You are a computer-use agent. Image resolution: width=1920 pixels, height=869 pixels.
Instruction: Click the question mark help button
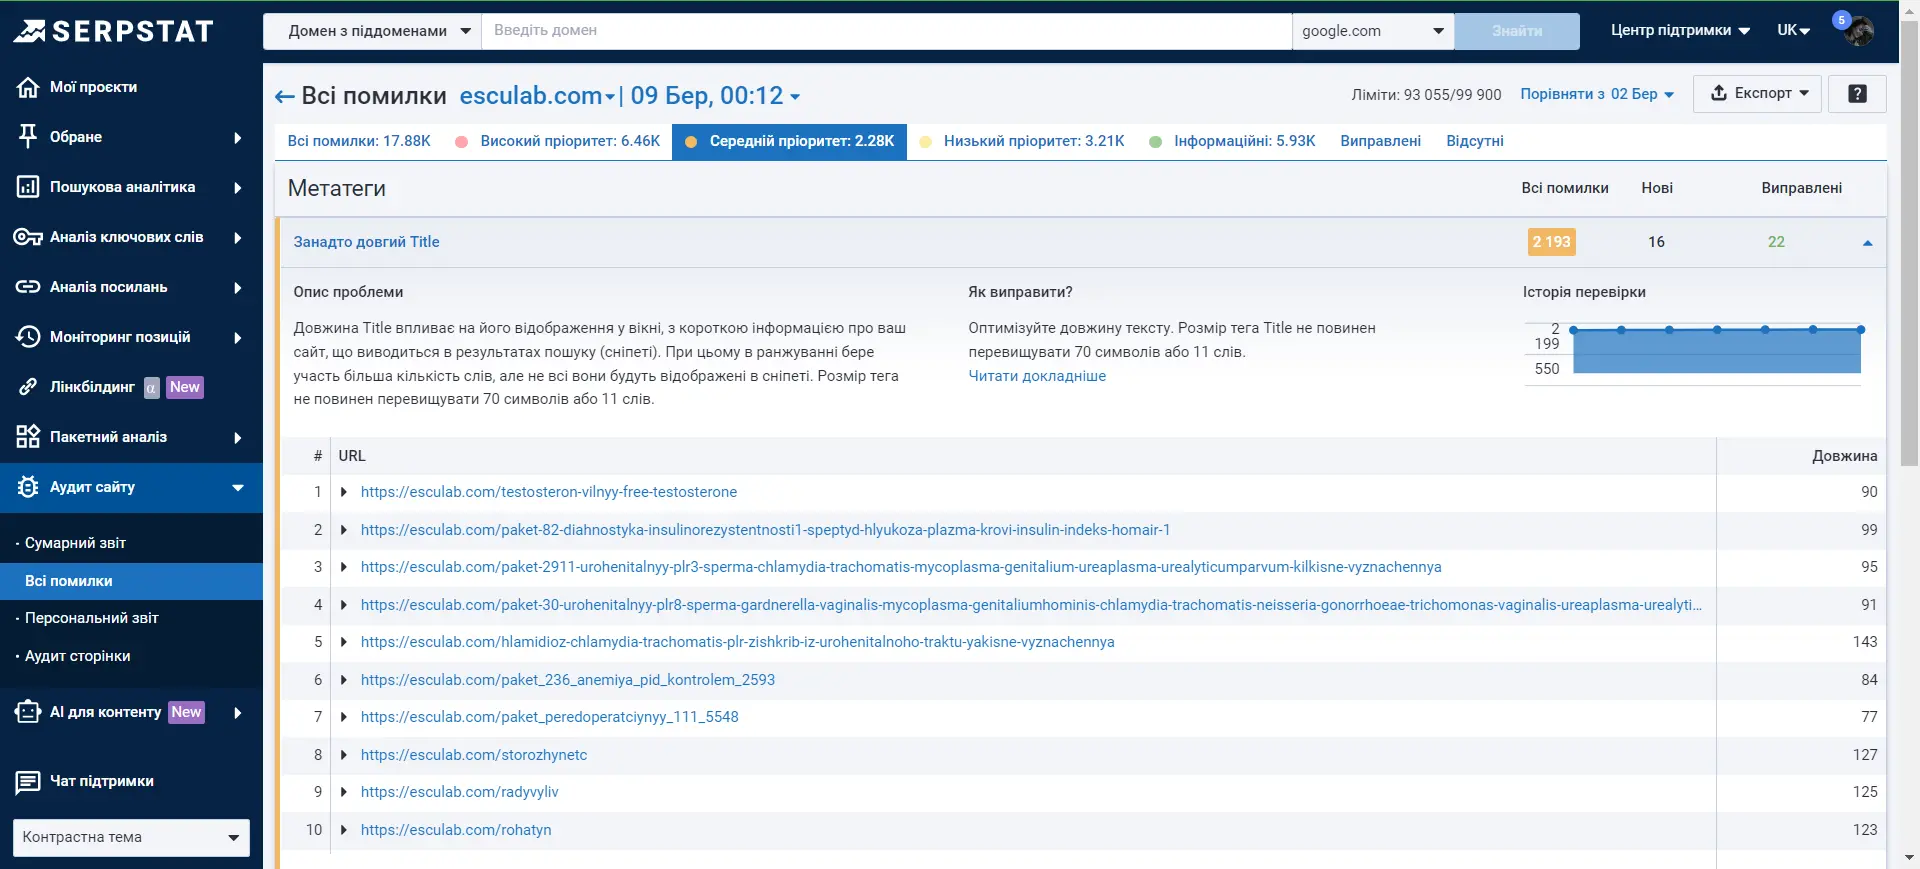click(x=1857, y=94)
